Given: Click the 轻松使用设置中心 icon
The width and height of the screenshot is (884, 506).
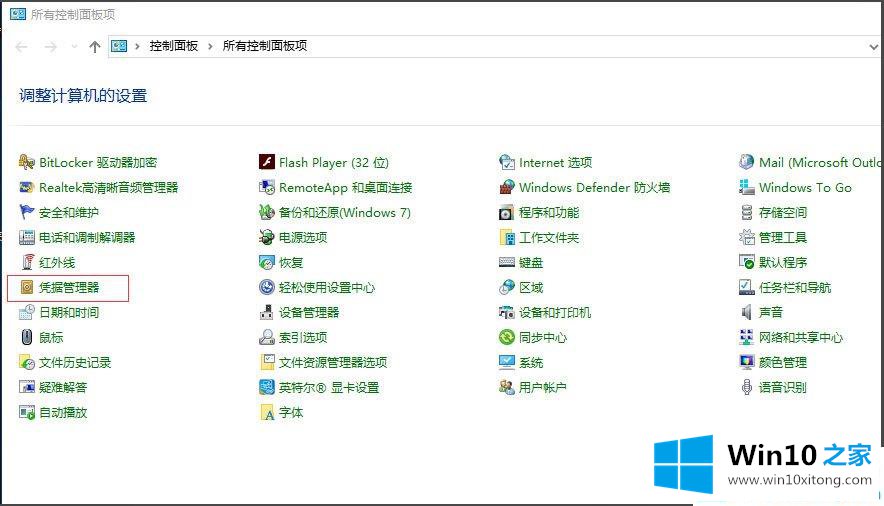Looking at the screenshot, I should point(267,287).
